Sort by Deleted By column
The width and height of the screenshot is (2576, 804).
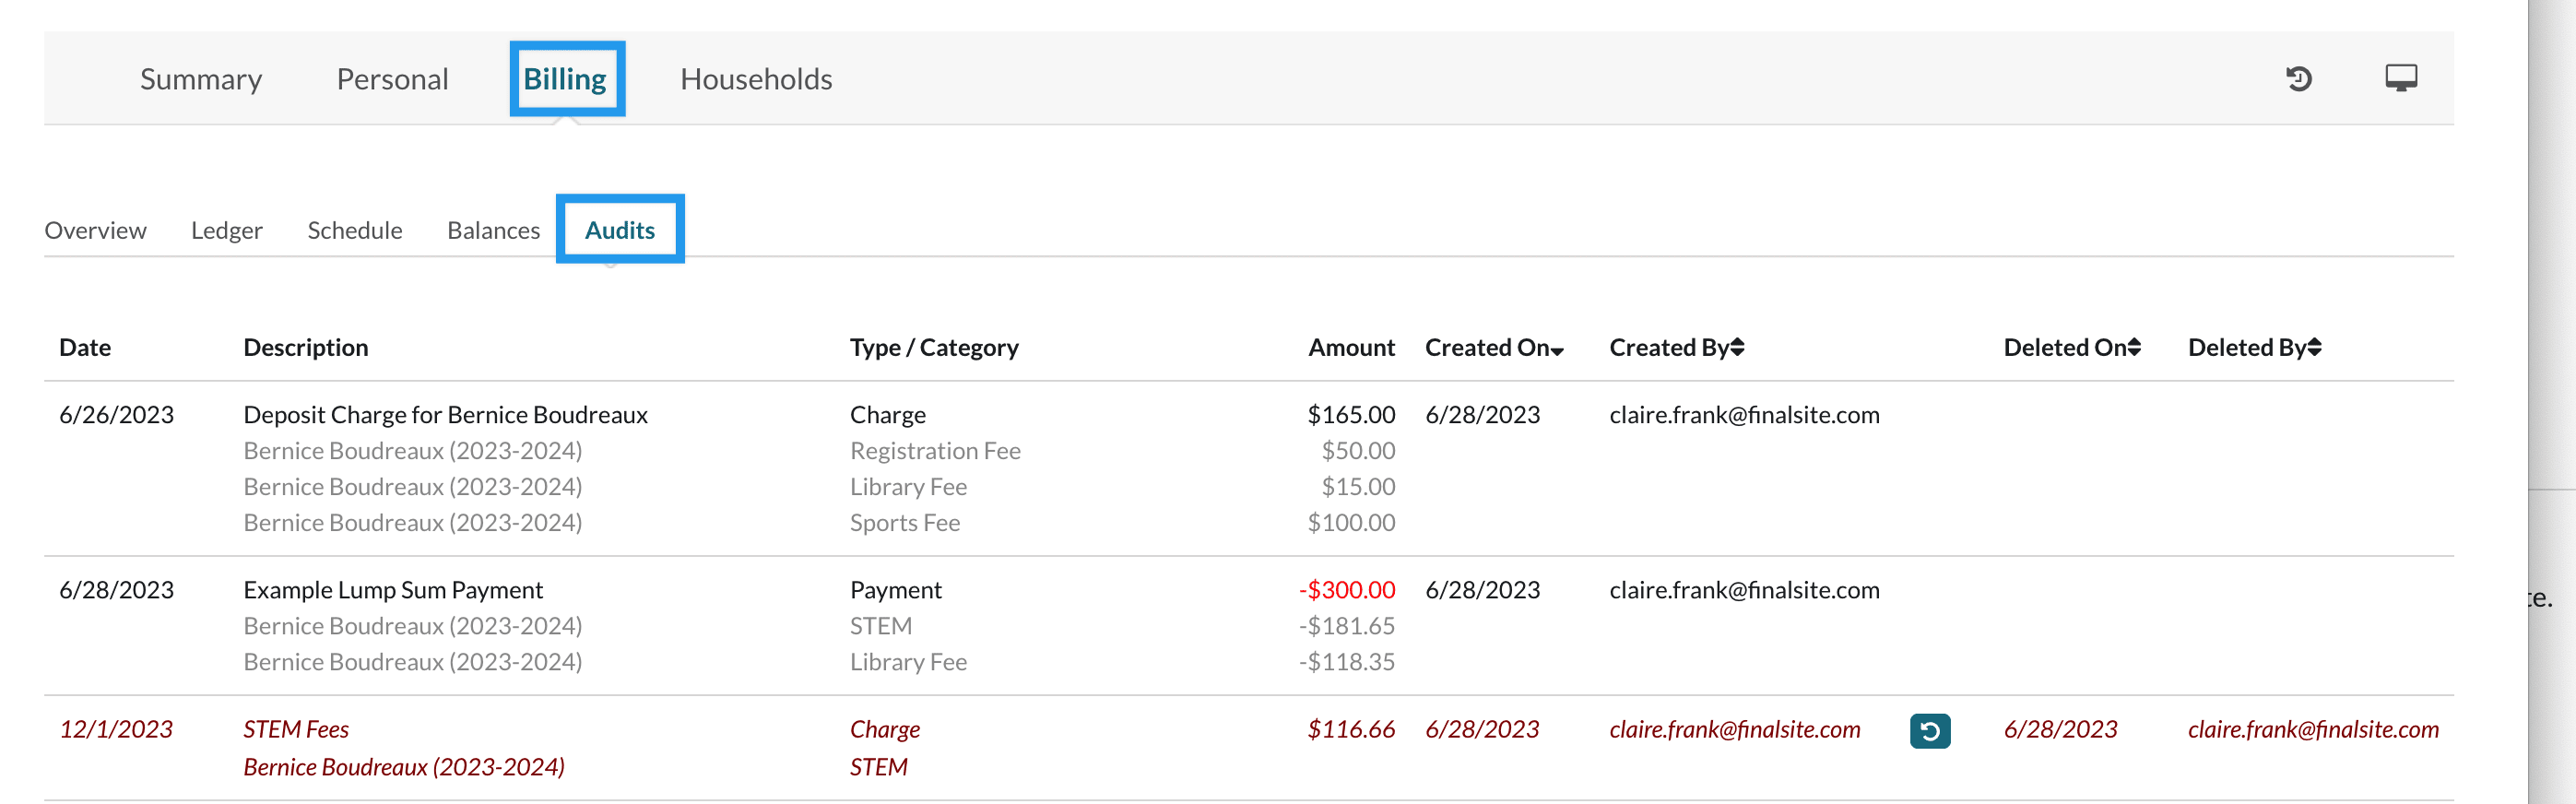(x=2254, y=348)
